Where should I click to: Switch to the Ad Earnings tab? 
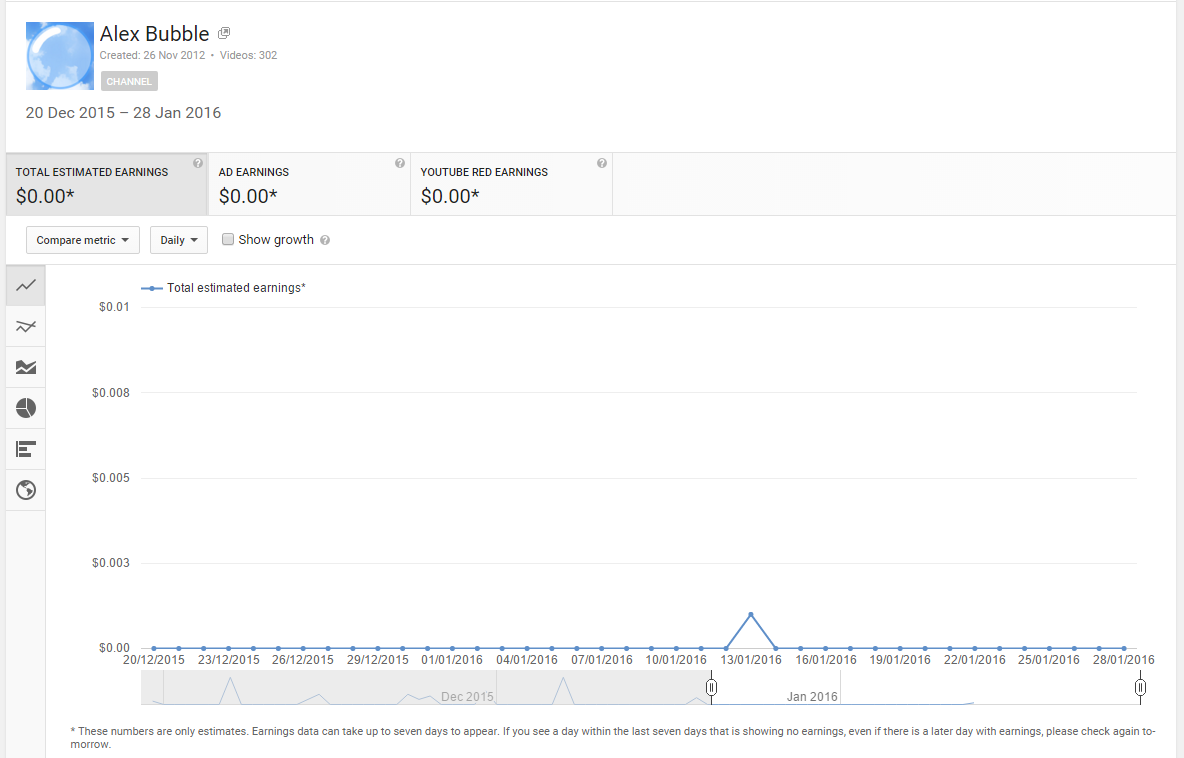coord(308,185)
